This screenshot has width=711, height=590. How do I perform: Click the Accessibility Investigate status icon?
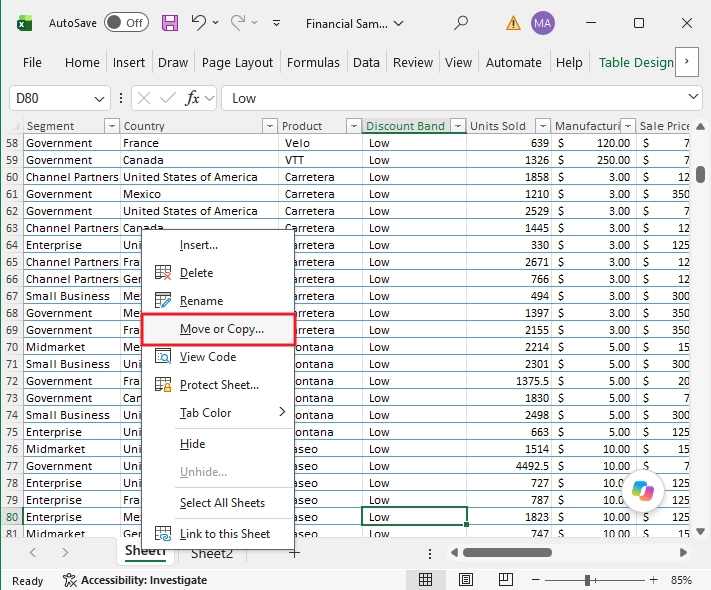(x=69, y=580)
